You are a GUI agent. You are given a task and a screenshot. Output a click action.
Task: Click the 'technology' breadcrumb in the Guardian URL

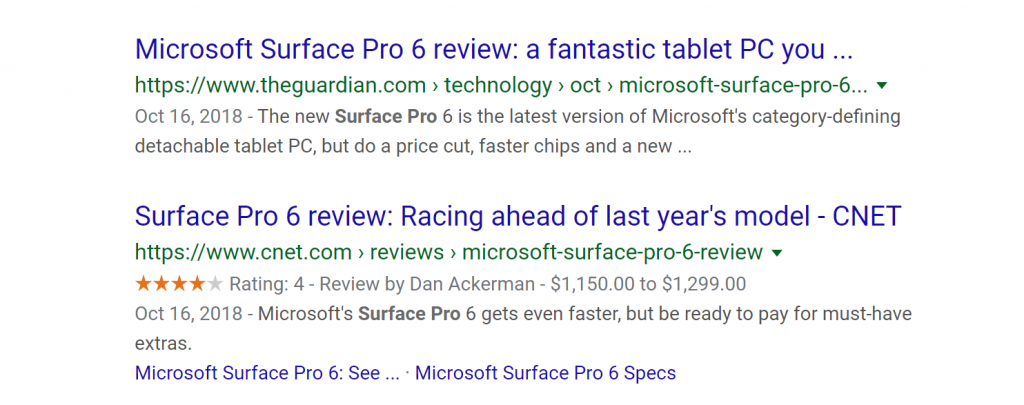click(x=498, y=85)
